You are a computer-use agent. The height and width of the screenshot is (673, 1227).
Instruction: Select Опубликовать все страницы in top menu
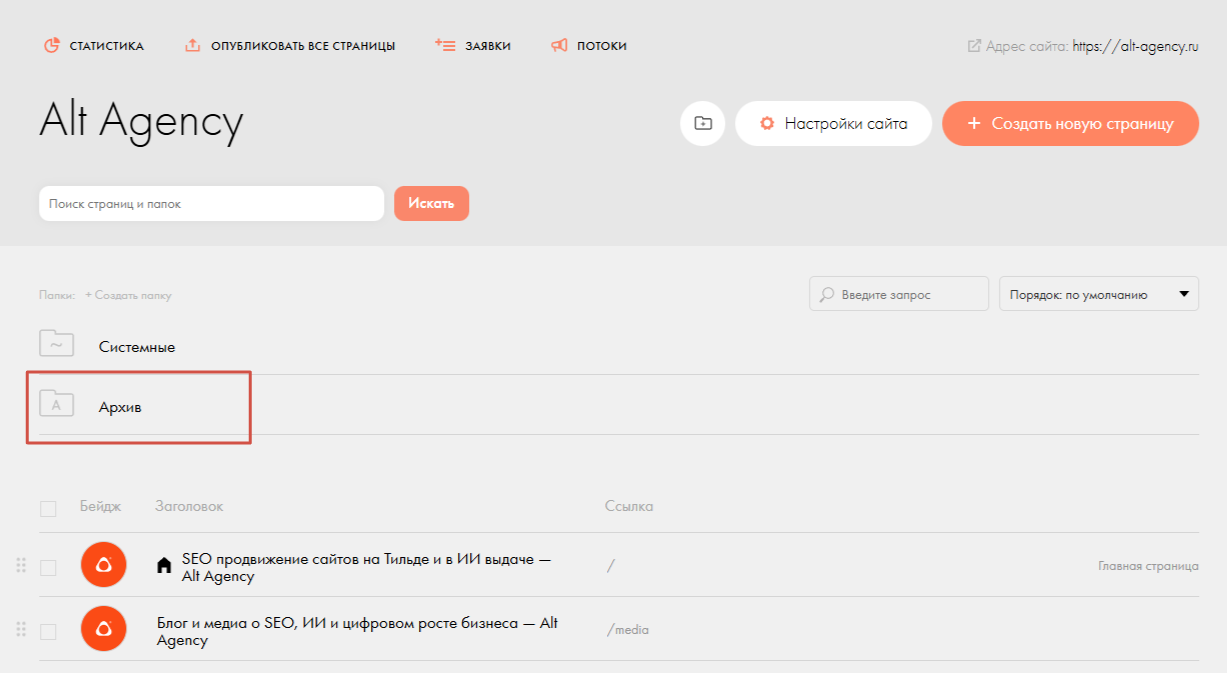coord(303,46)
